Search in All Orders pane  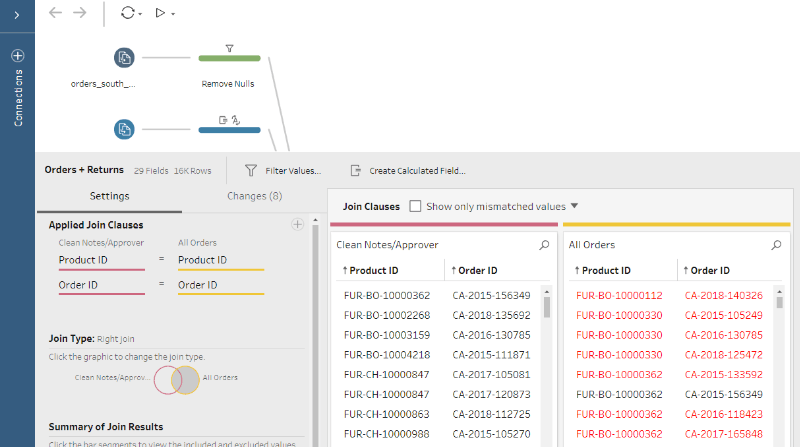777,244
